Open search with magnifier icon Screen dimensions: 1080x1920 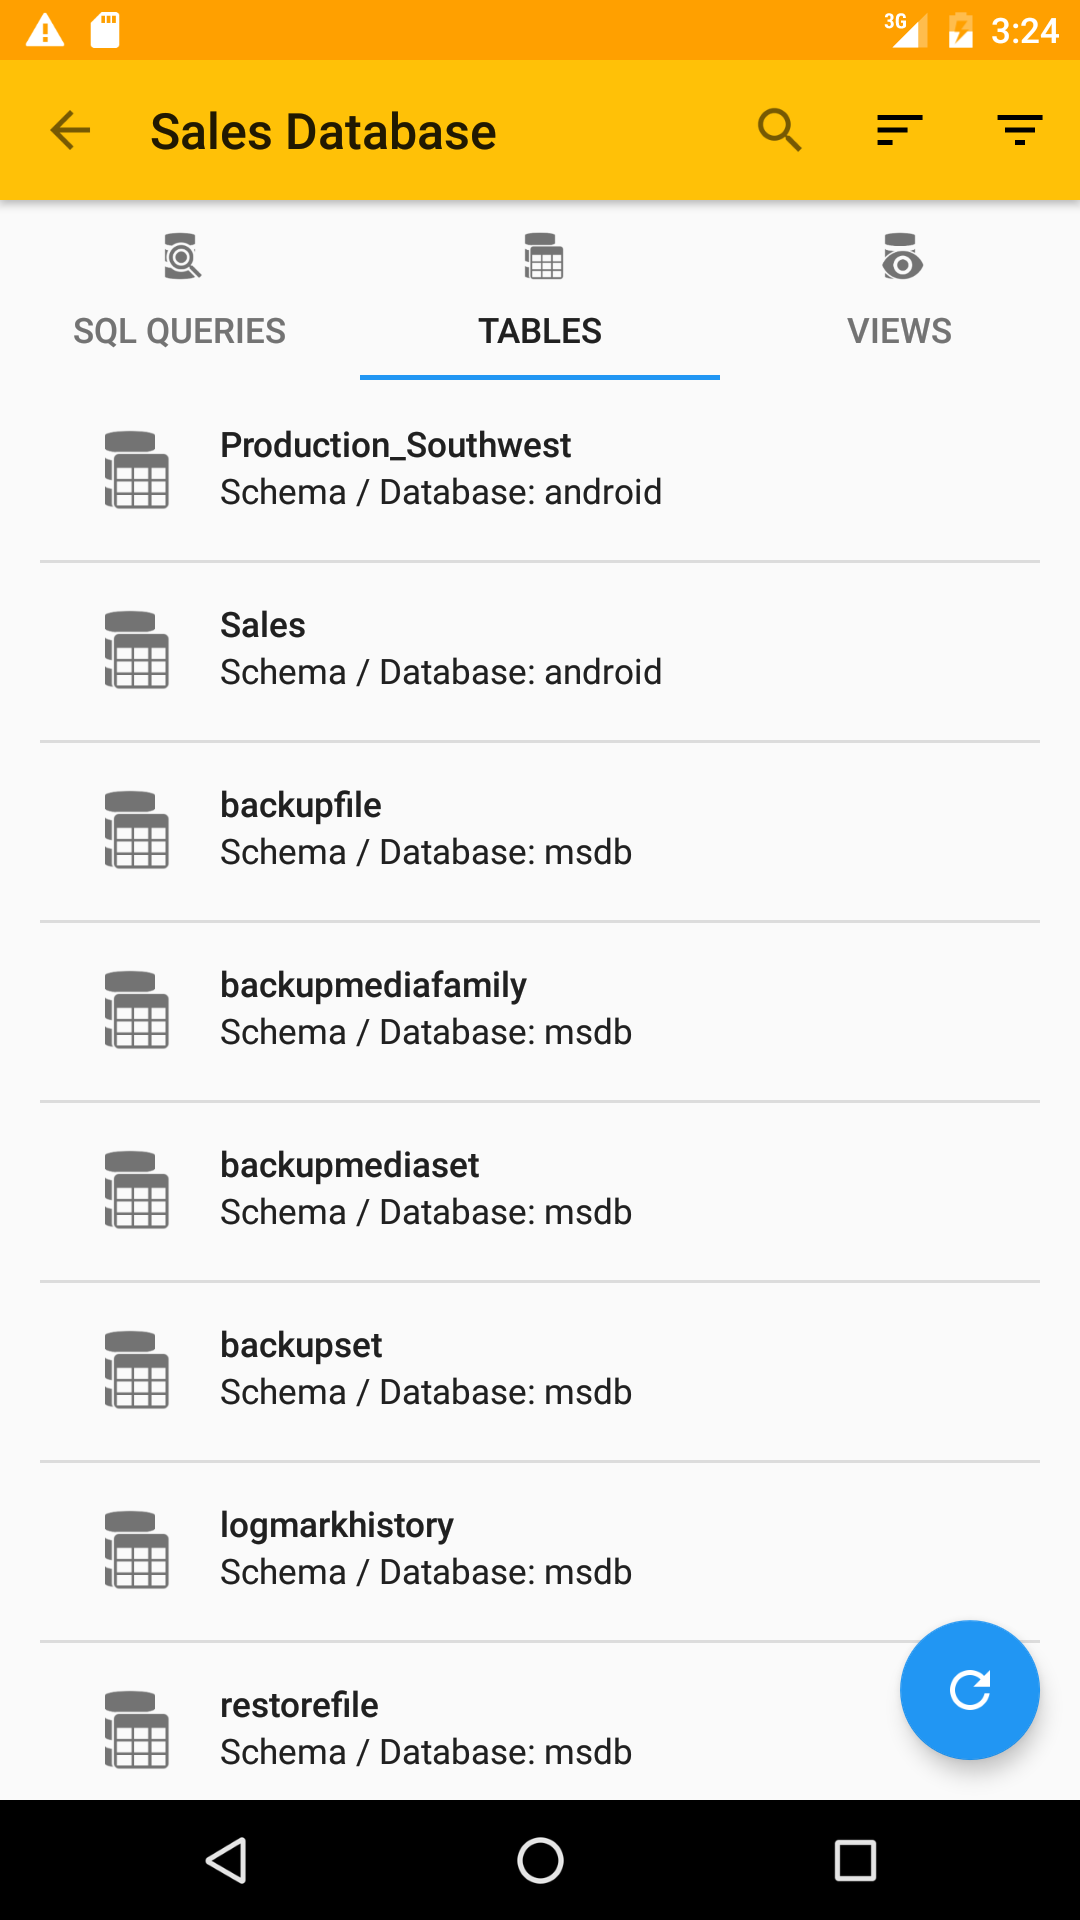[779, 131]
